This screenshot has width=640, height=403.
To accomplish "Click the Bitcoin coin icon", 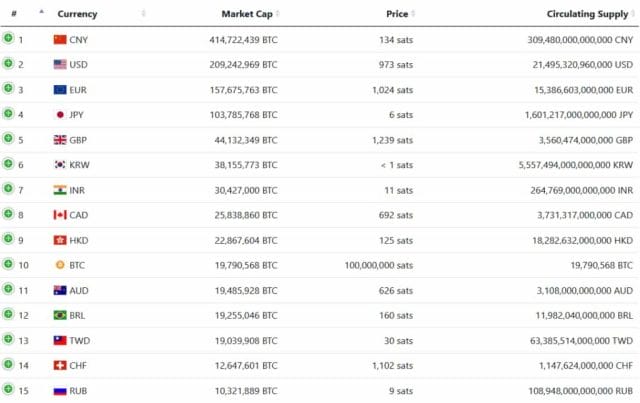I will coord(60,265).
